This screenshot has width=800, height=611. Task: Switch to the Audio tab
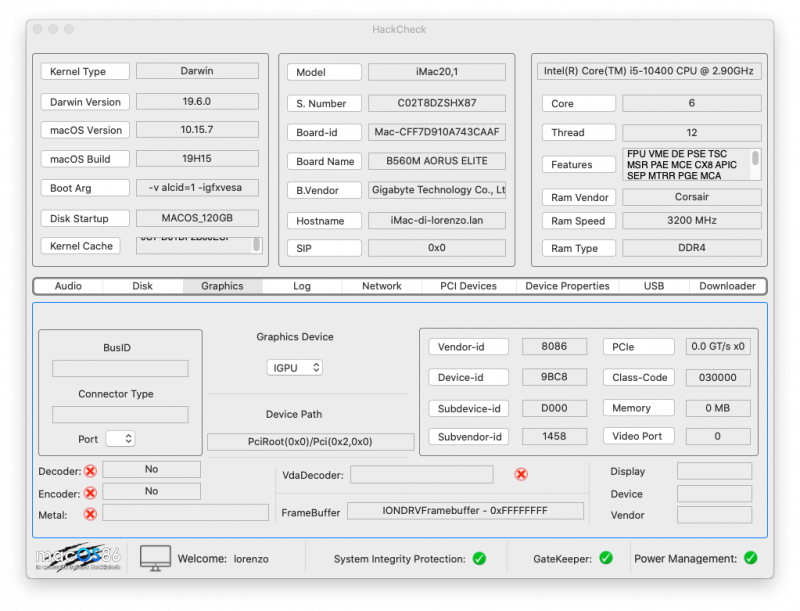pos(68,286)
